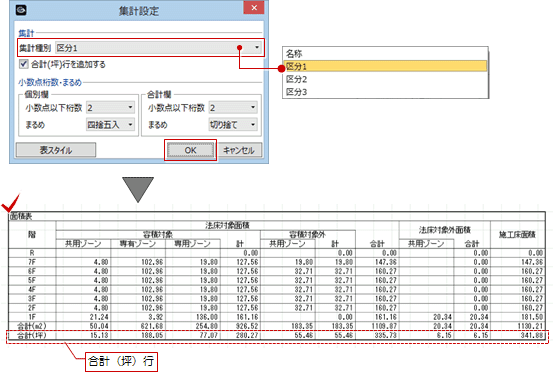Pick 区分3 in the dropdown list
Viewport: 553px width, 375px height.
pos(385,92)
